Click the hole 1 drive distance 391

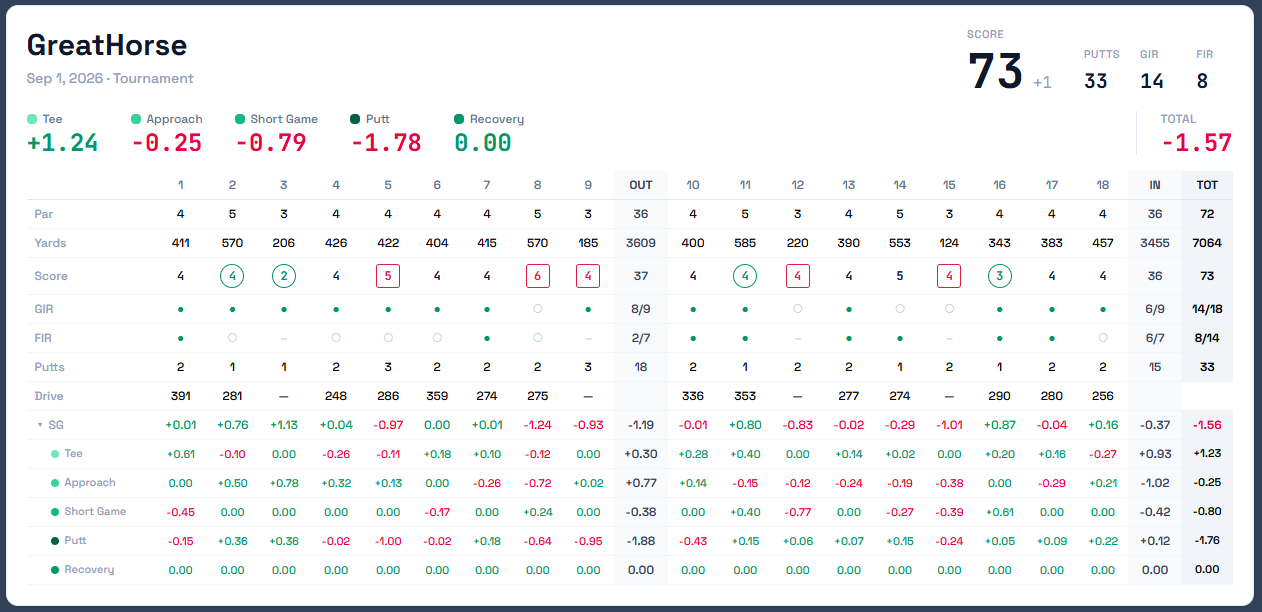coord(180,396)
